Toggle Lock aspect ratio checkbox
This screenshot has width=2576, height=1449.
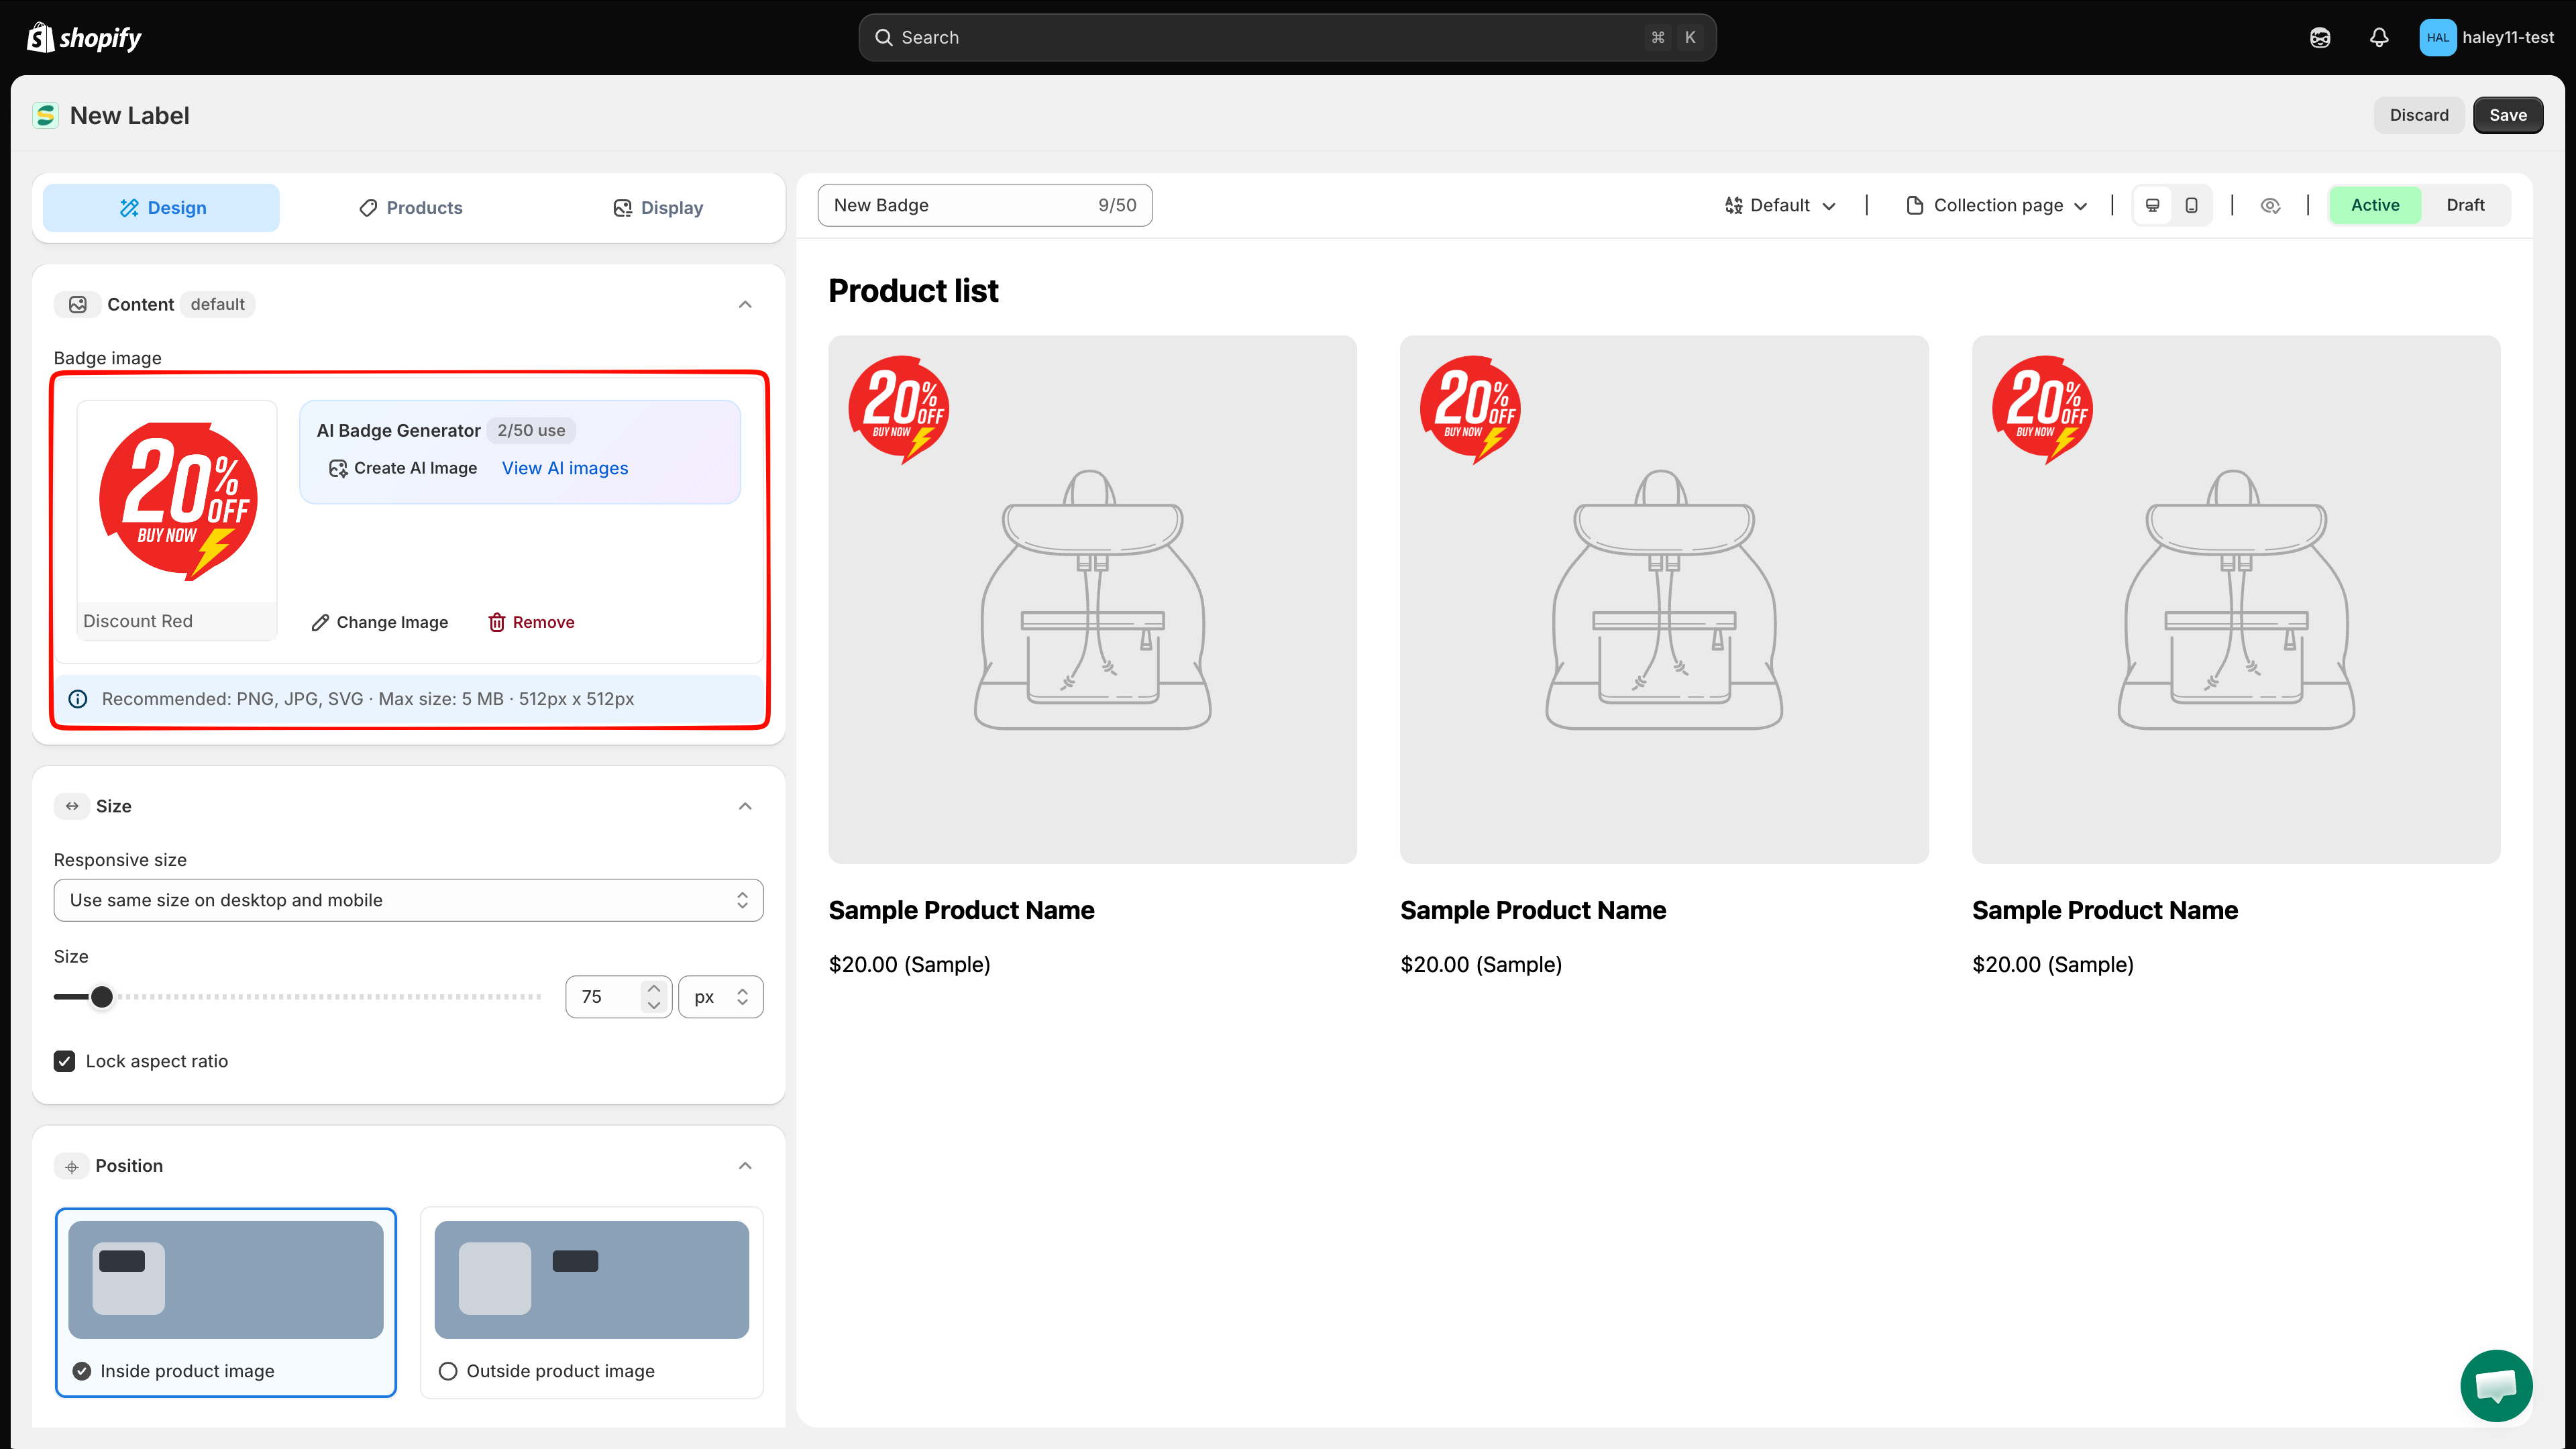coord(65,1061)
